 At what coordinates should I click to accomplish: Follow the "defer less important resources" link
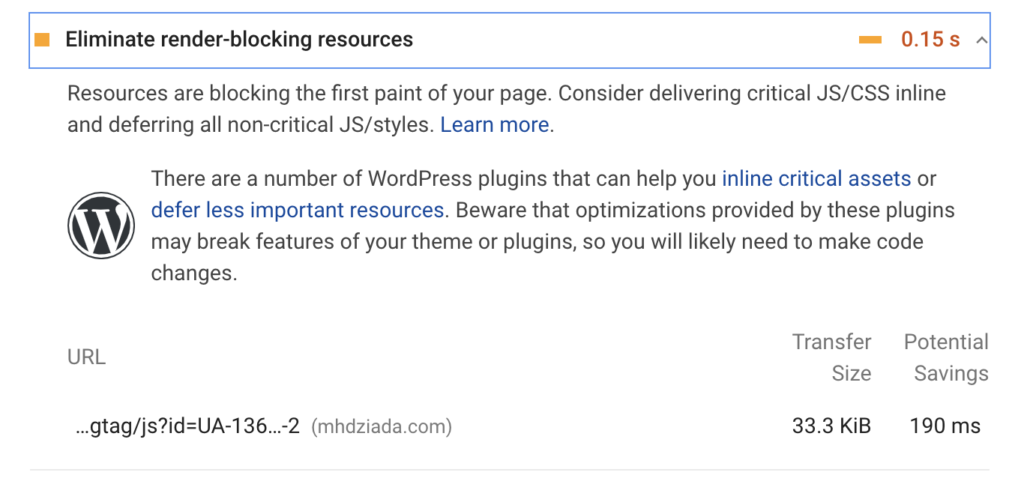pos(297,210)
